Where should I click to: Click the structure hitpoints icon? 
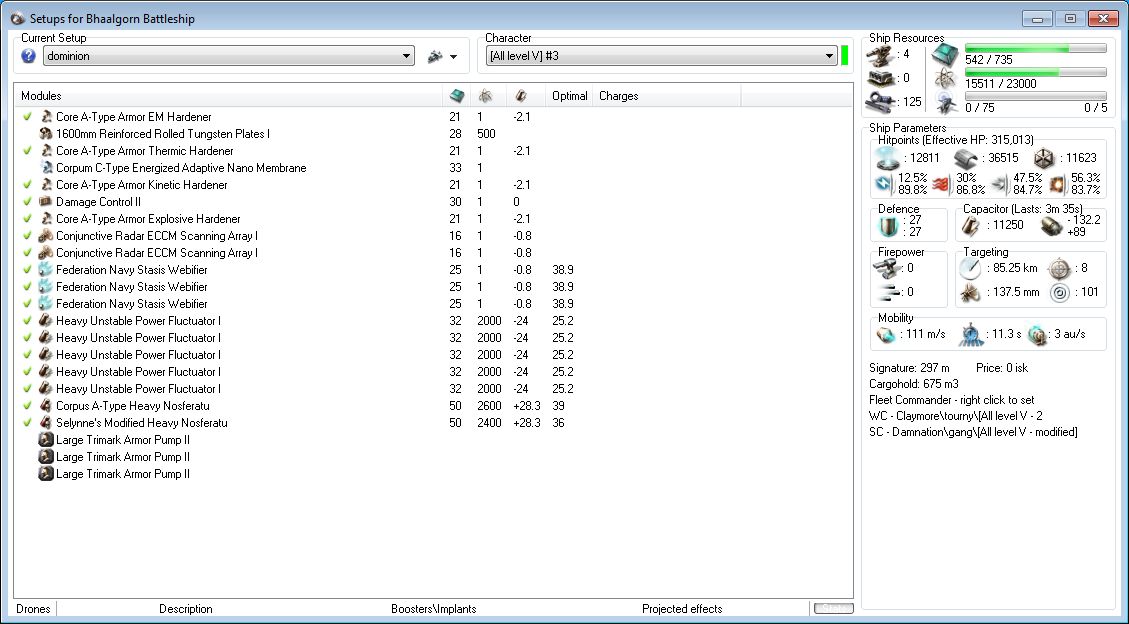1044,158
